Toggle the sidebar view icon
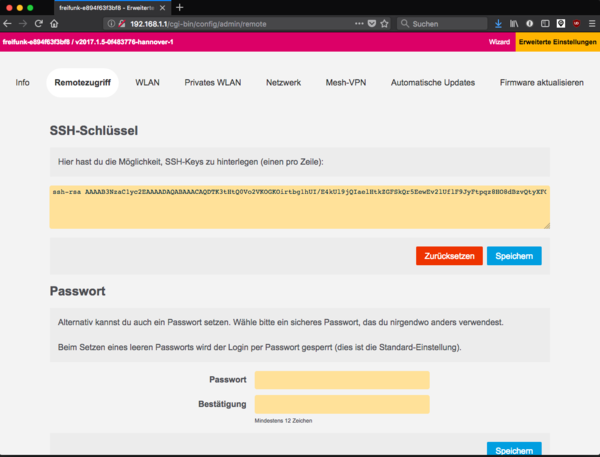The height and width of the screenshot is (457, 600). point(545,24)
